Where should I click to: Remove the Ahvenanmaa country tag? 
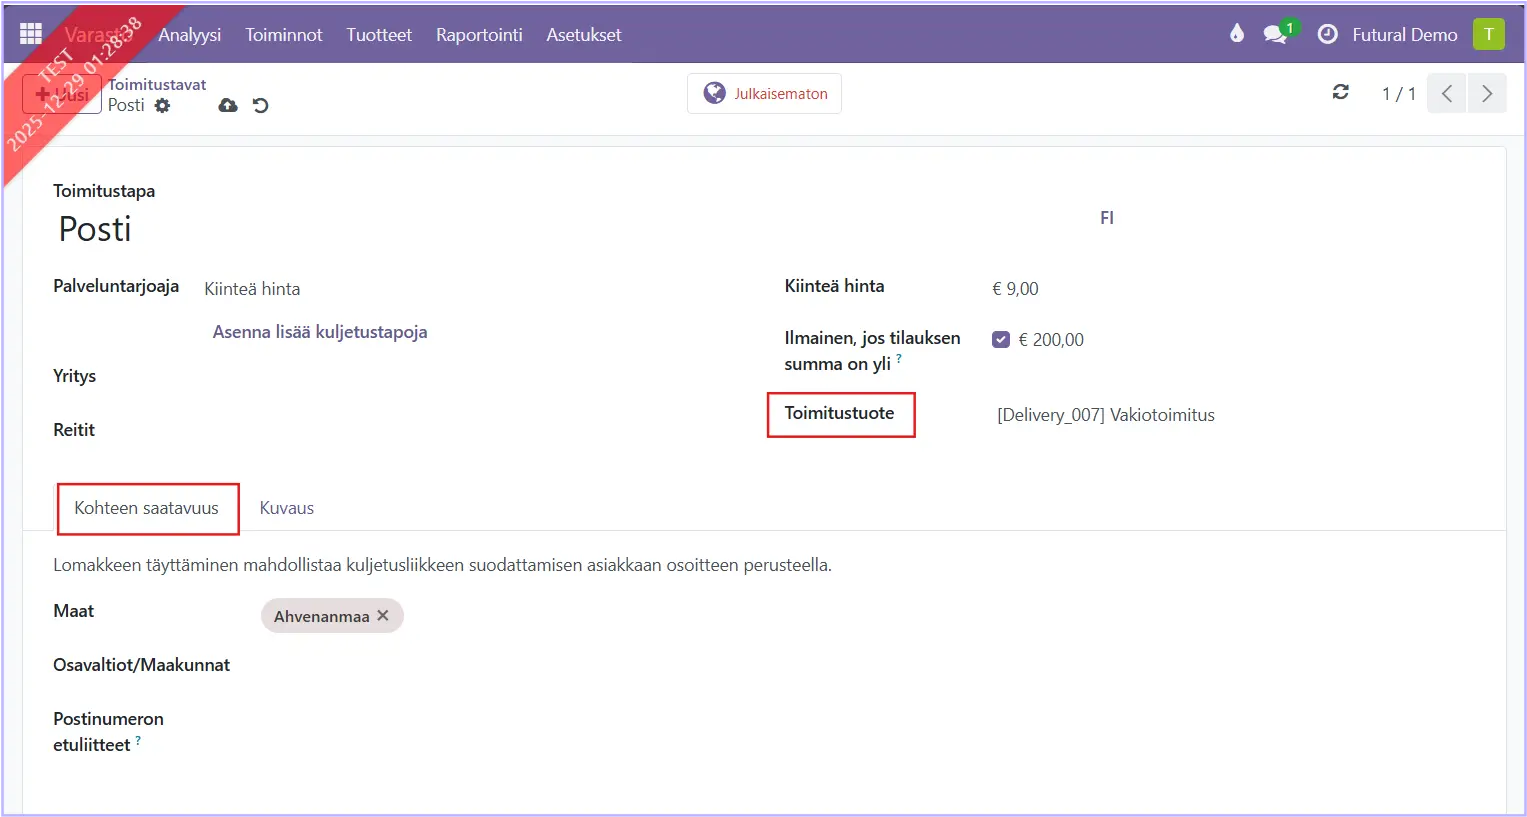click(x=383, y=616)
